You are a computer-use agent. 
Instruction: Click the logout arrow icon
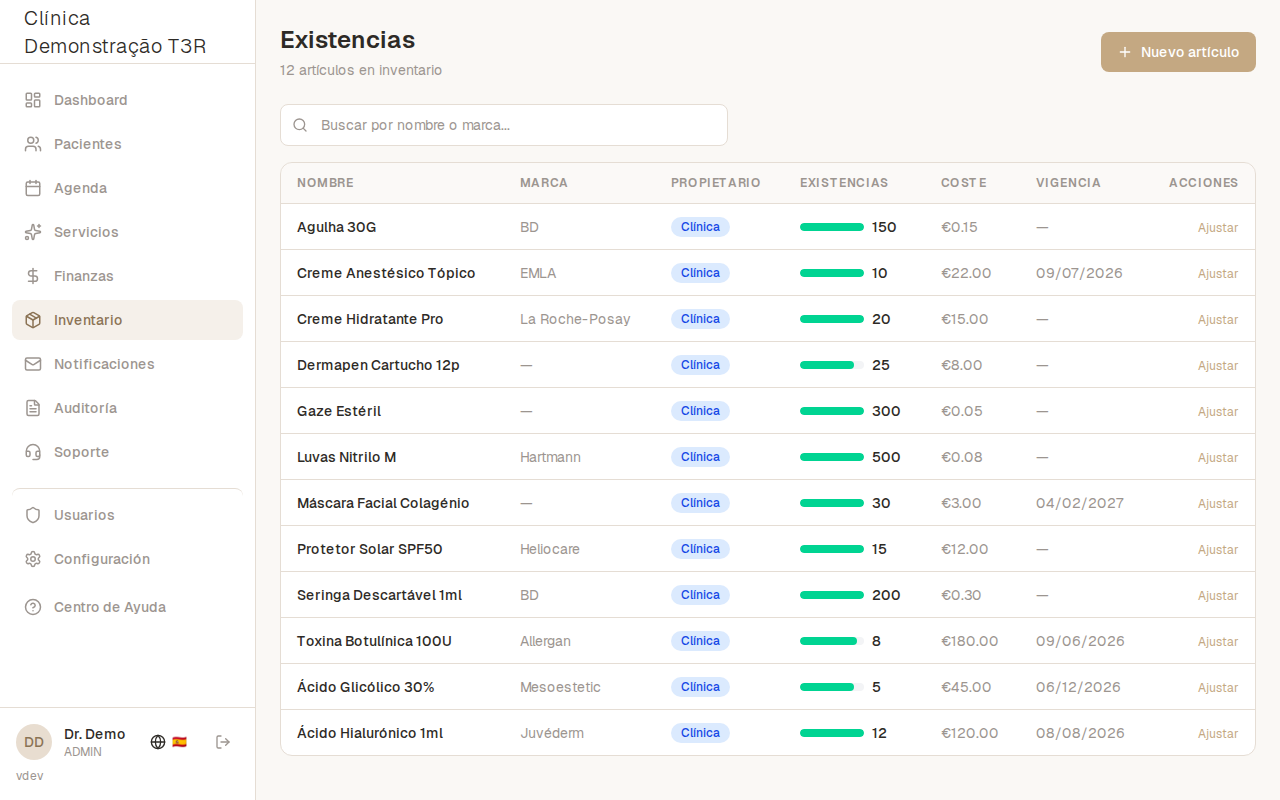coord(223,742)
